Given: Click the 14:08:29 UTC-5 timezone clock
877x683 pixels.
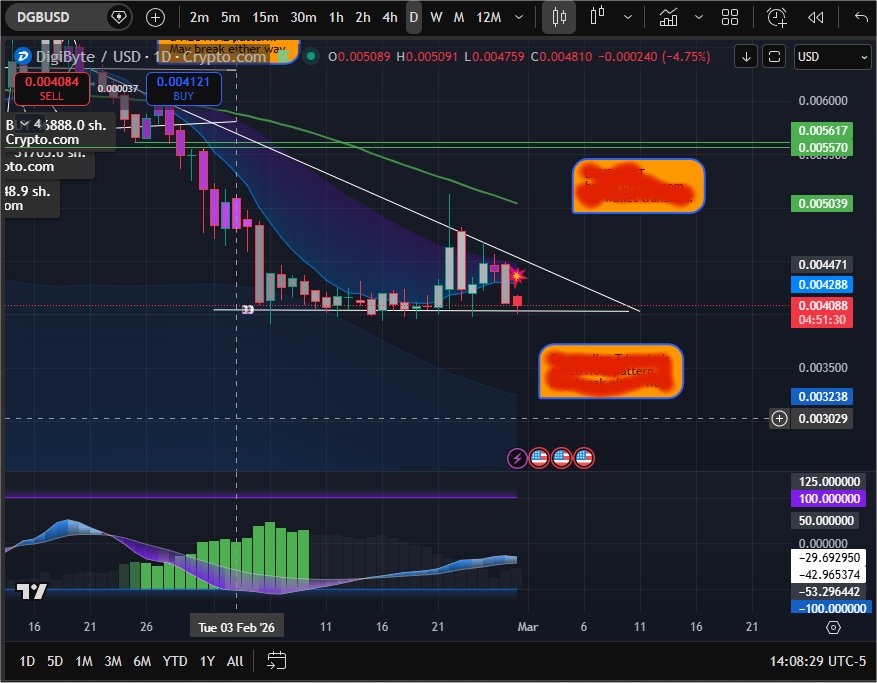Looking at the screenshot, I should pos(817,662).
